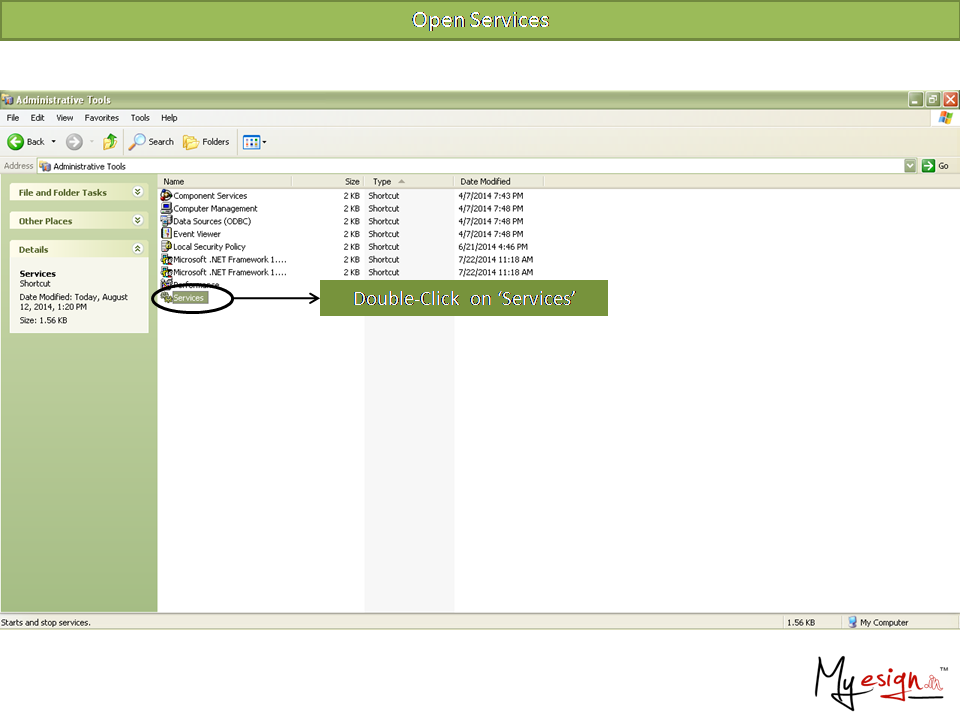Click the Services shortcut
Image resolution: width=960 pixels, height=720 pixels.
188,298
